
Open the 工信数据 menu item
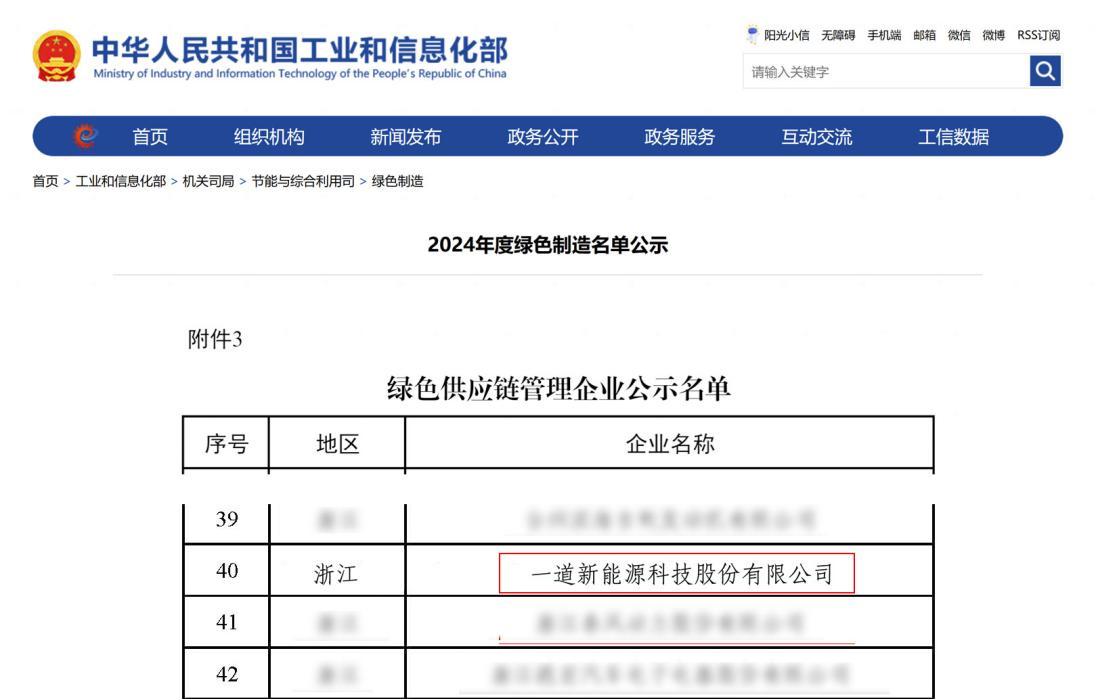pyautogui.click(x=953, y=137)
